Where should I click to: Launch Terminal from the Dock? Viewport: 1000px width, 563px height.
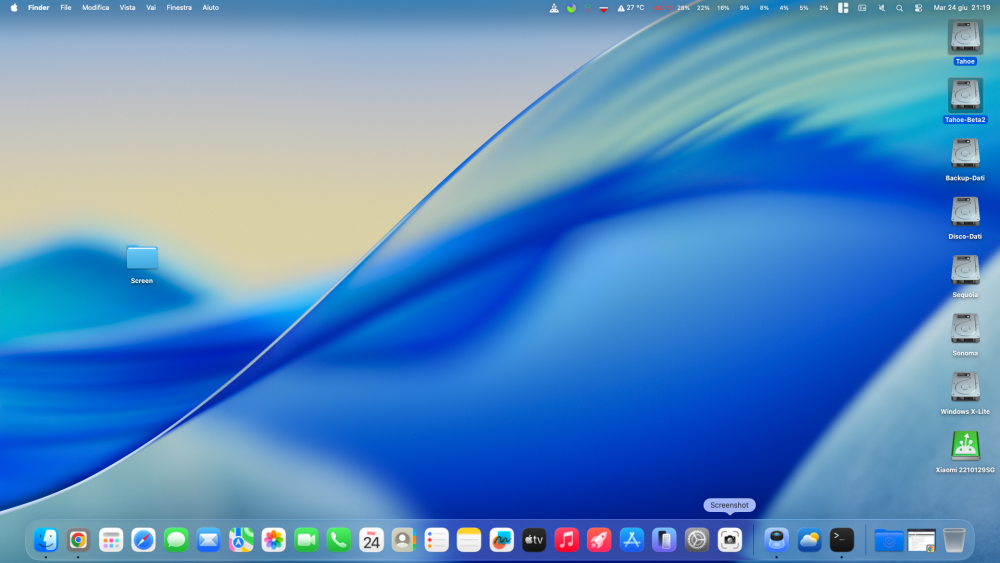point(842,540)
